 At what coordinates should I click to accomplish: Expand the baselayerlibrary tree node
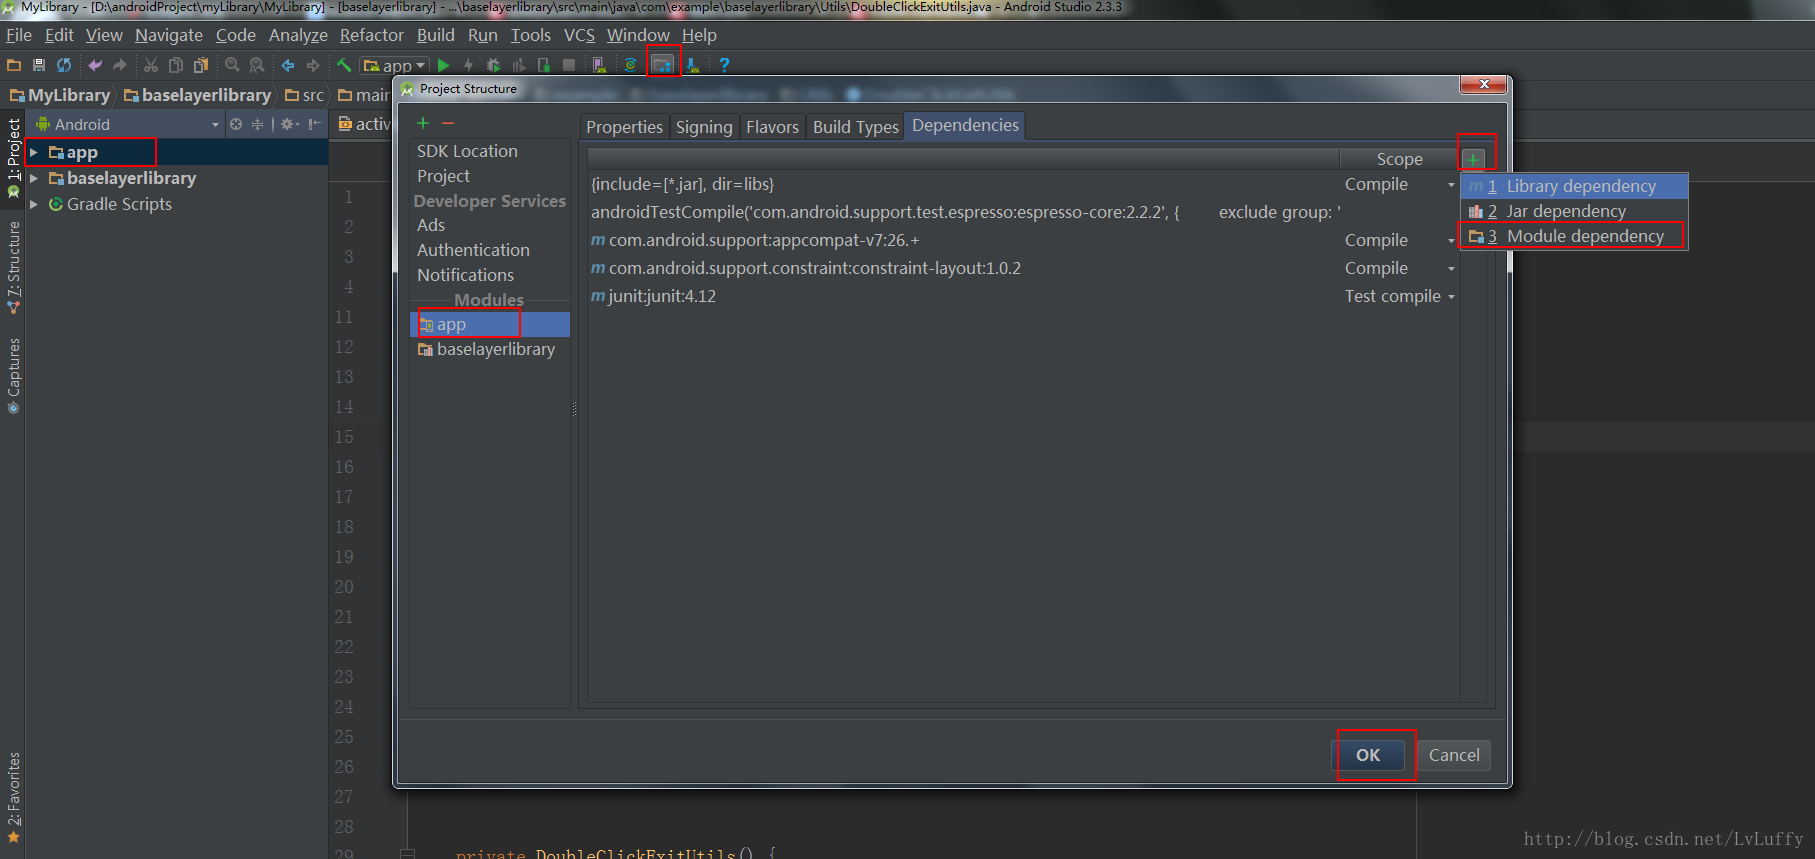[34, 178]
